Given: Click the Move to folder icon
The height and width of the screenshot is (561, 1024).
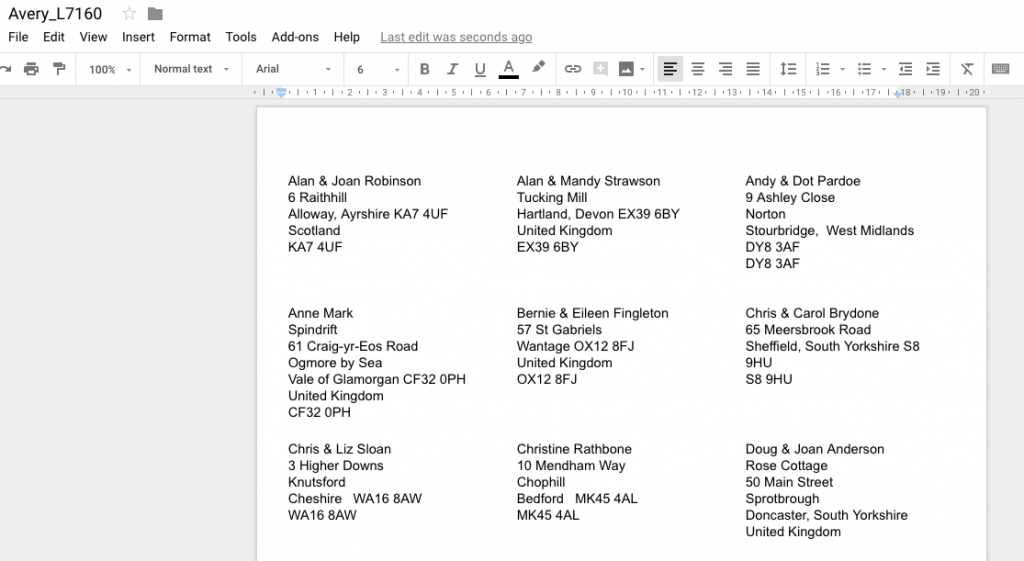Looking at the screenshot, I should pyautogui.click(x=155, y=13).
